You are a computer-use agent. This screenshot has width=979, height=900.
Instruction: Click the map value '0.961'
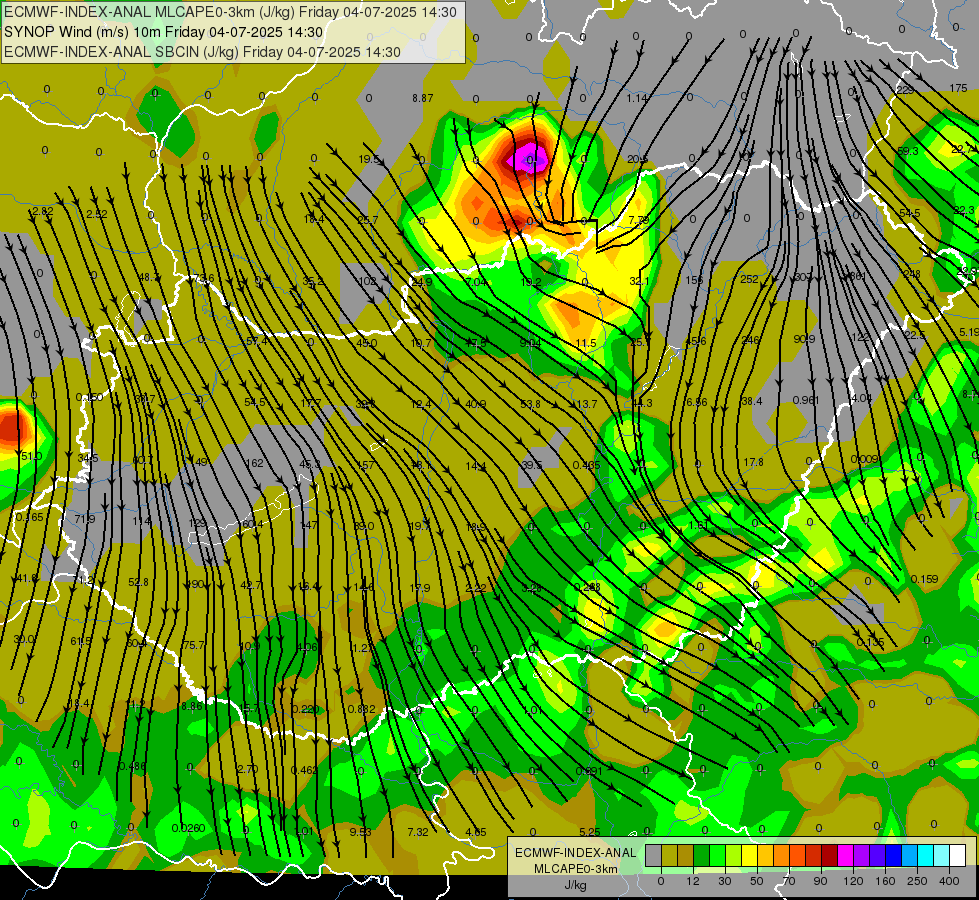point(805,400)
